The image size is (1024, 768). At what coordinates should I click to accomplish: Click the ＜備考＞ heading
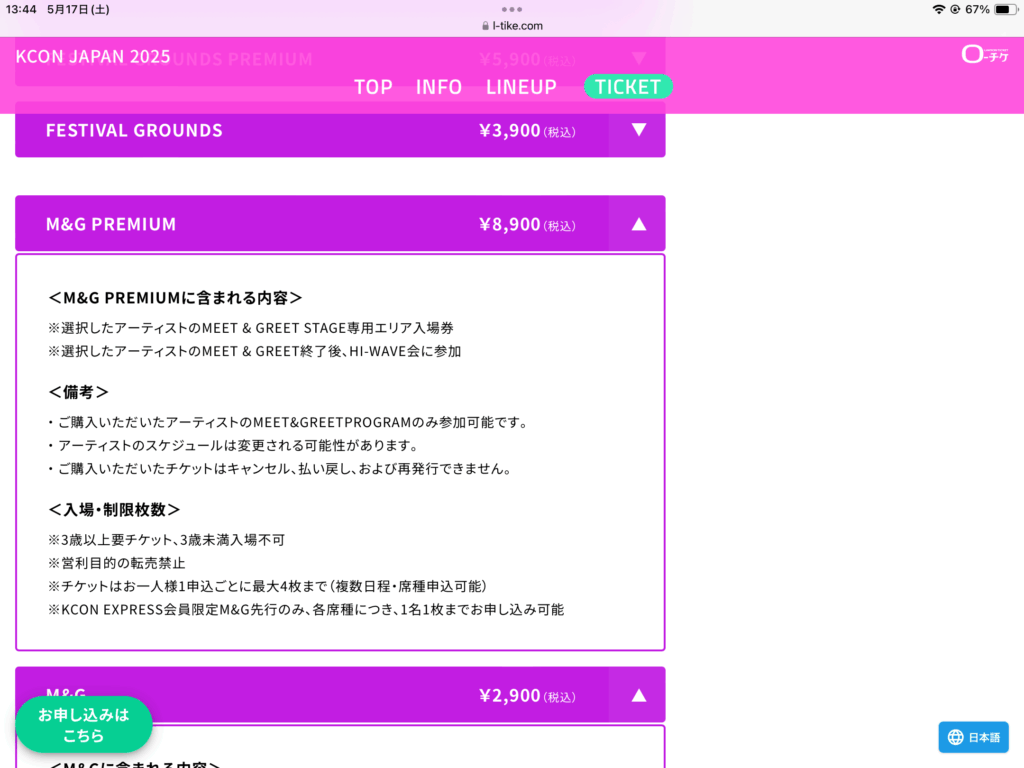coord(78,392)
